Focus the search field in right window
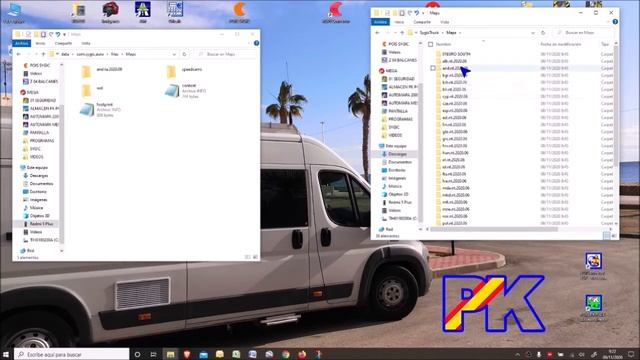This screenshot has height=360, width=640. click(585, 33)
